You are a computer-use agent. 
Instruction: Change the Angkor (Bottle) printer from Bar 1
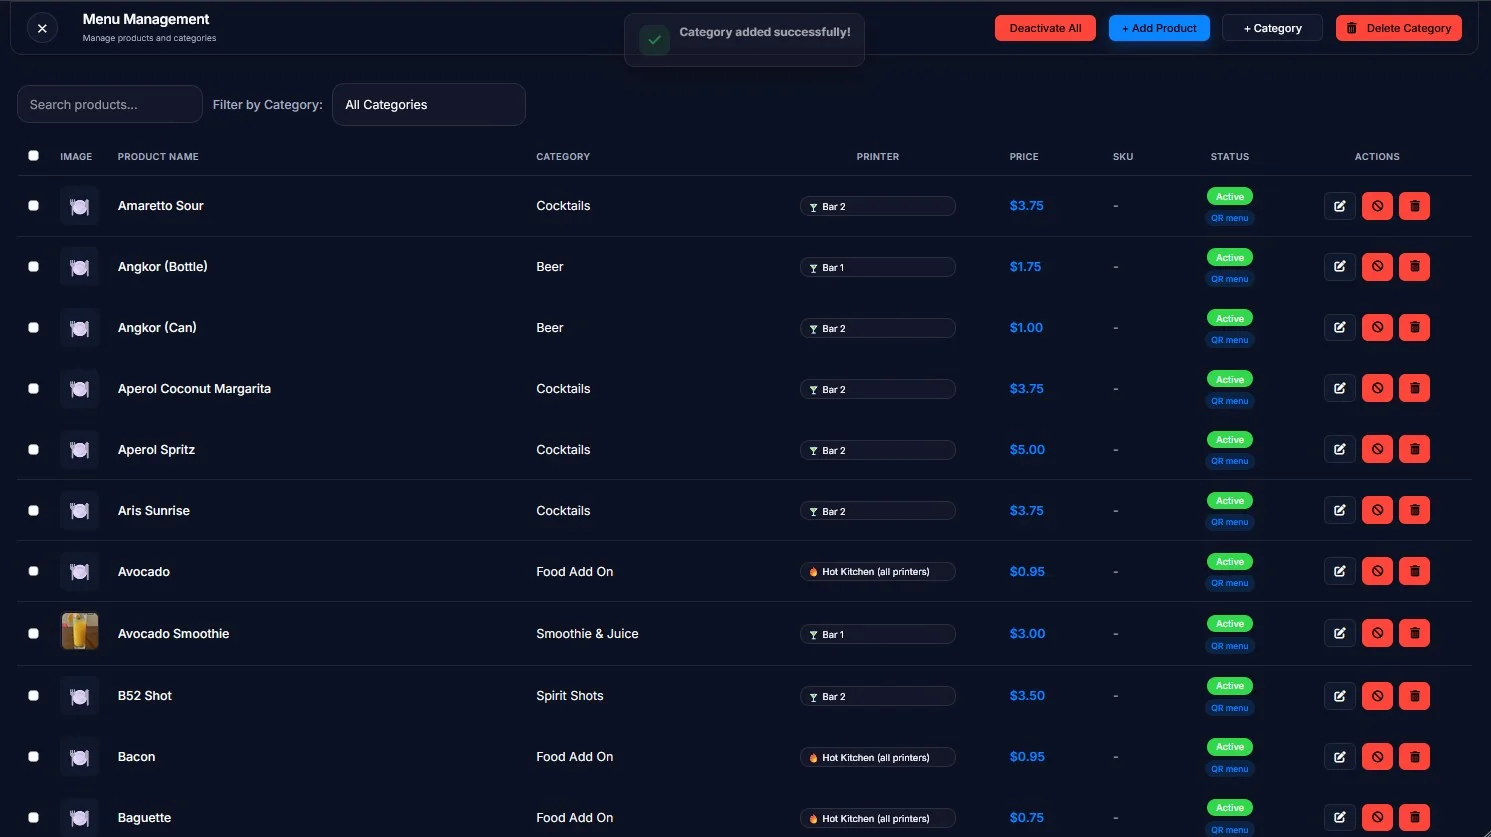(877, 268)
